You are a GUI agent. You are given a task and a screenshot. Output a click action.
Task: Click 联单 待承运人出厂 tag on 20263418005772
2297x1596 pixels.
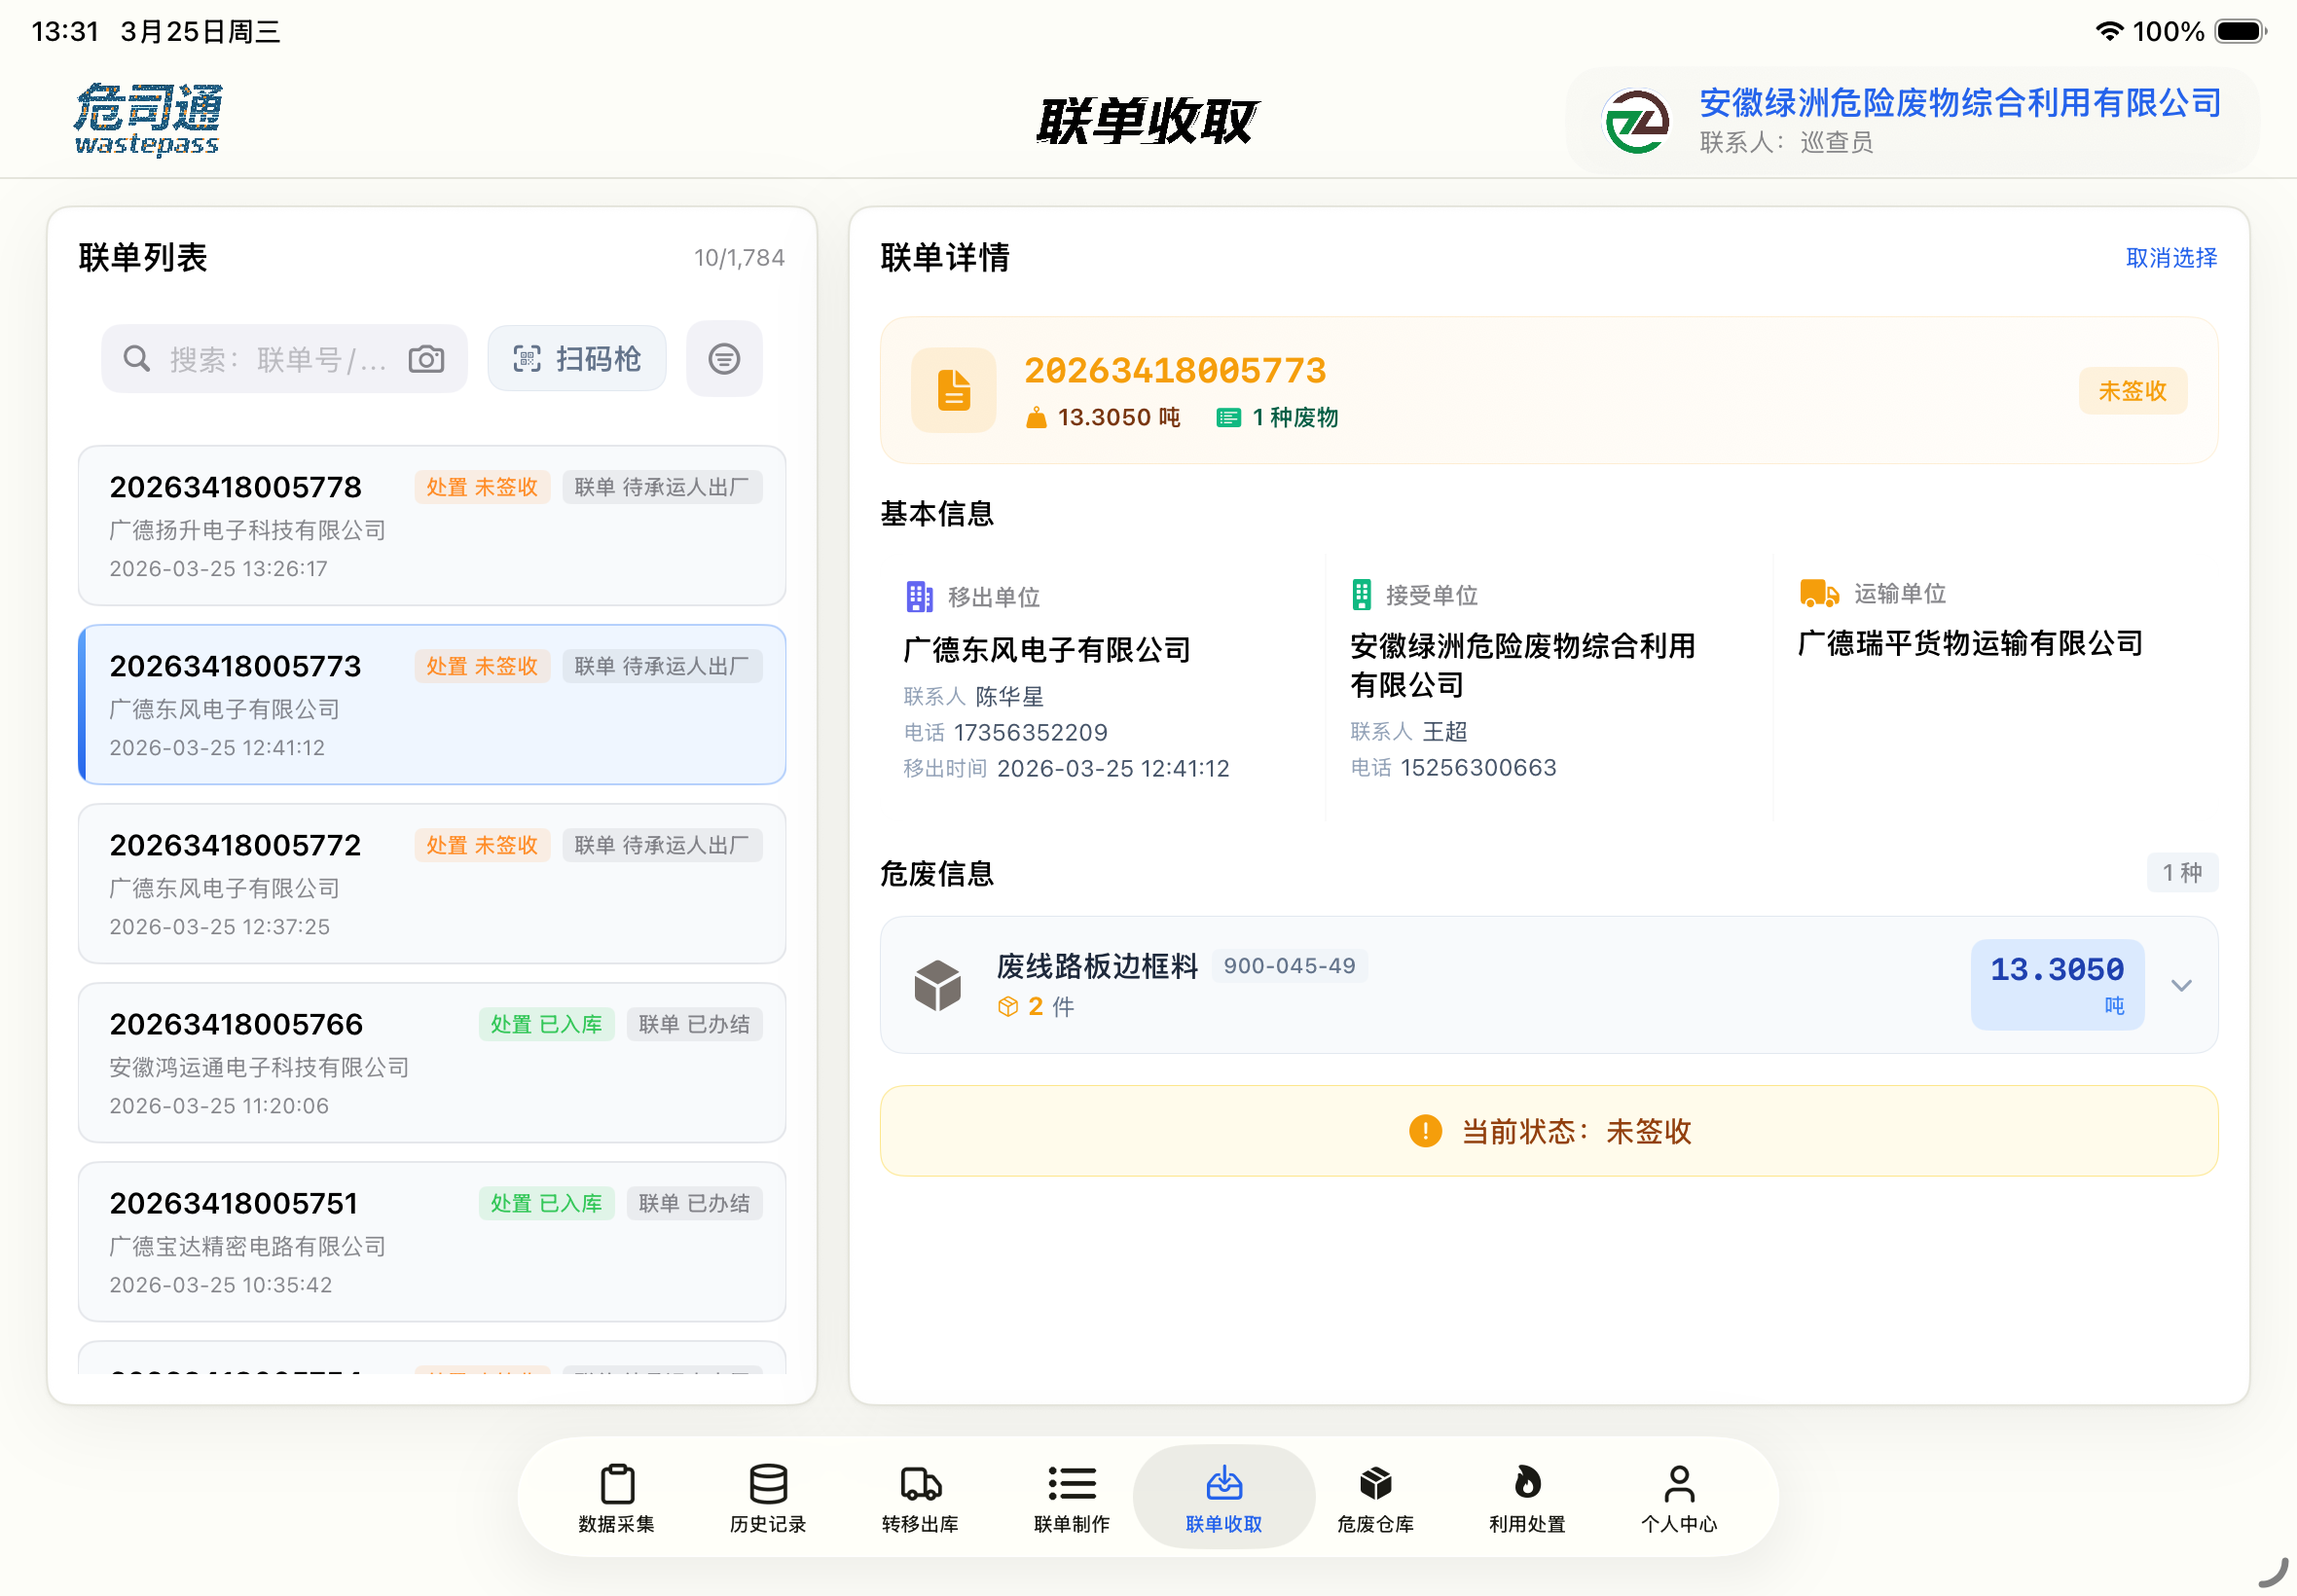coord(662,845)
